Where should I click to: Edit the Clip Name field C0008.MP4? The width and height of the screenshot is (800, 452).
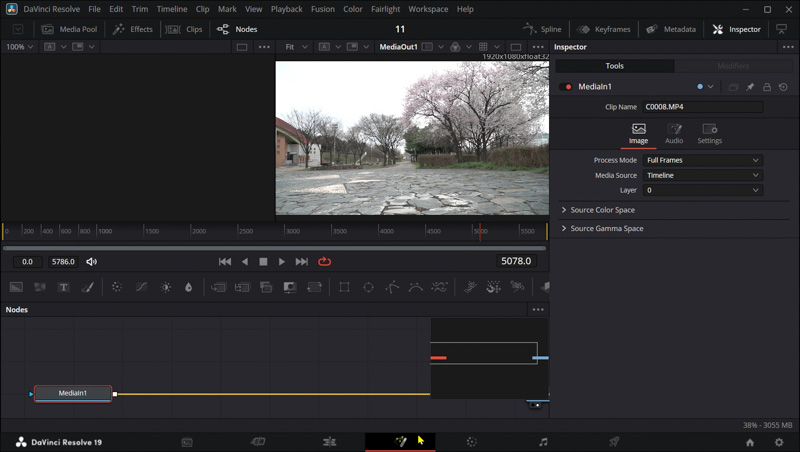(x=703, y=107)
